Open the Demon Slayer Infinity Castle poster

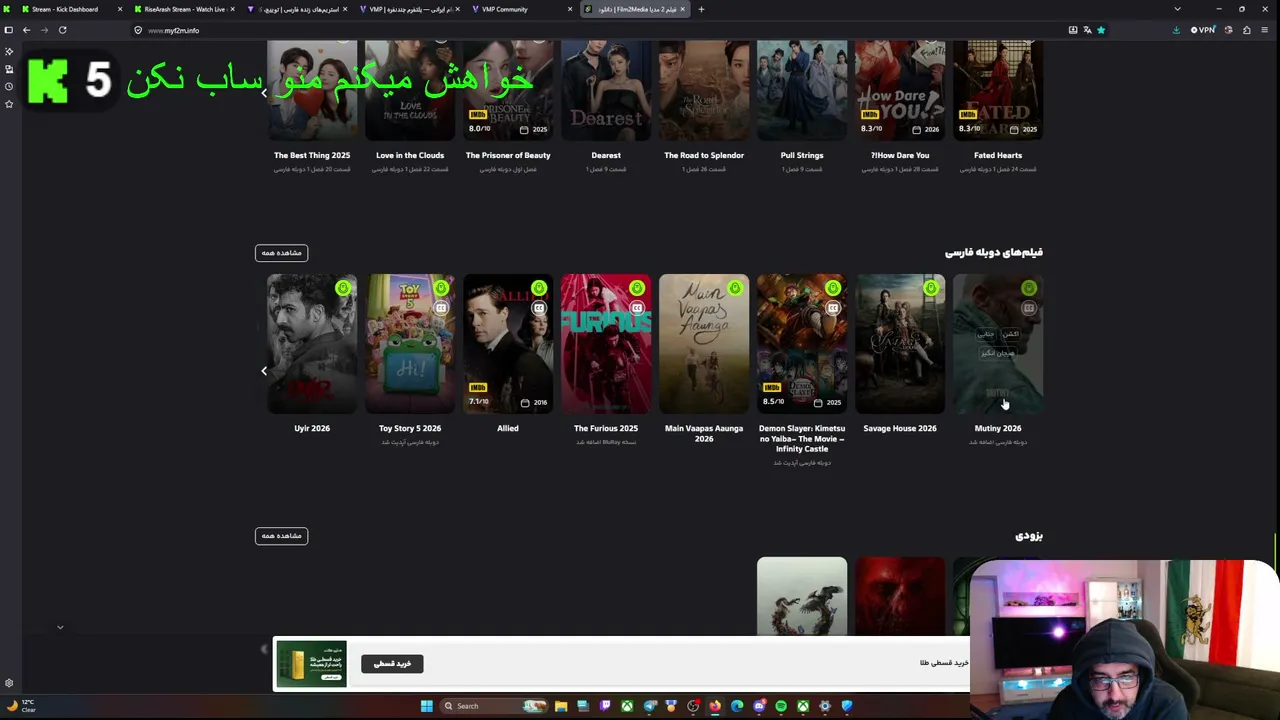[x=802, y=344]
